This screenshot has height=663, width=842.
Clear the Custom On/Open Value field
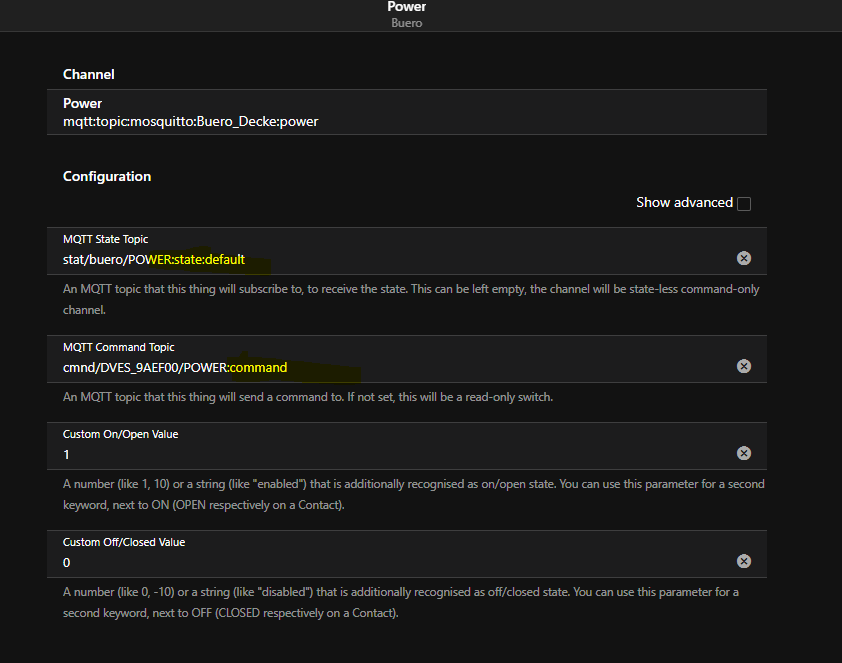coord(744,453)
